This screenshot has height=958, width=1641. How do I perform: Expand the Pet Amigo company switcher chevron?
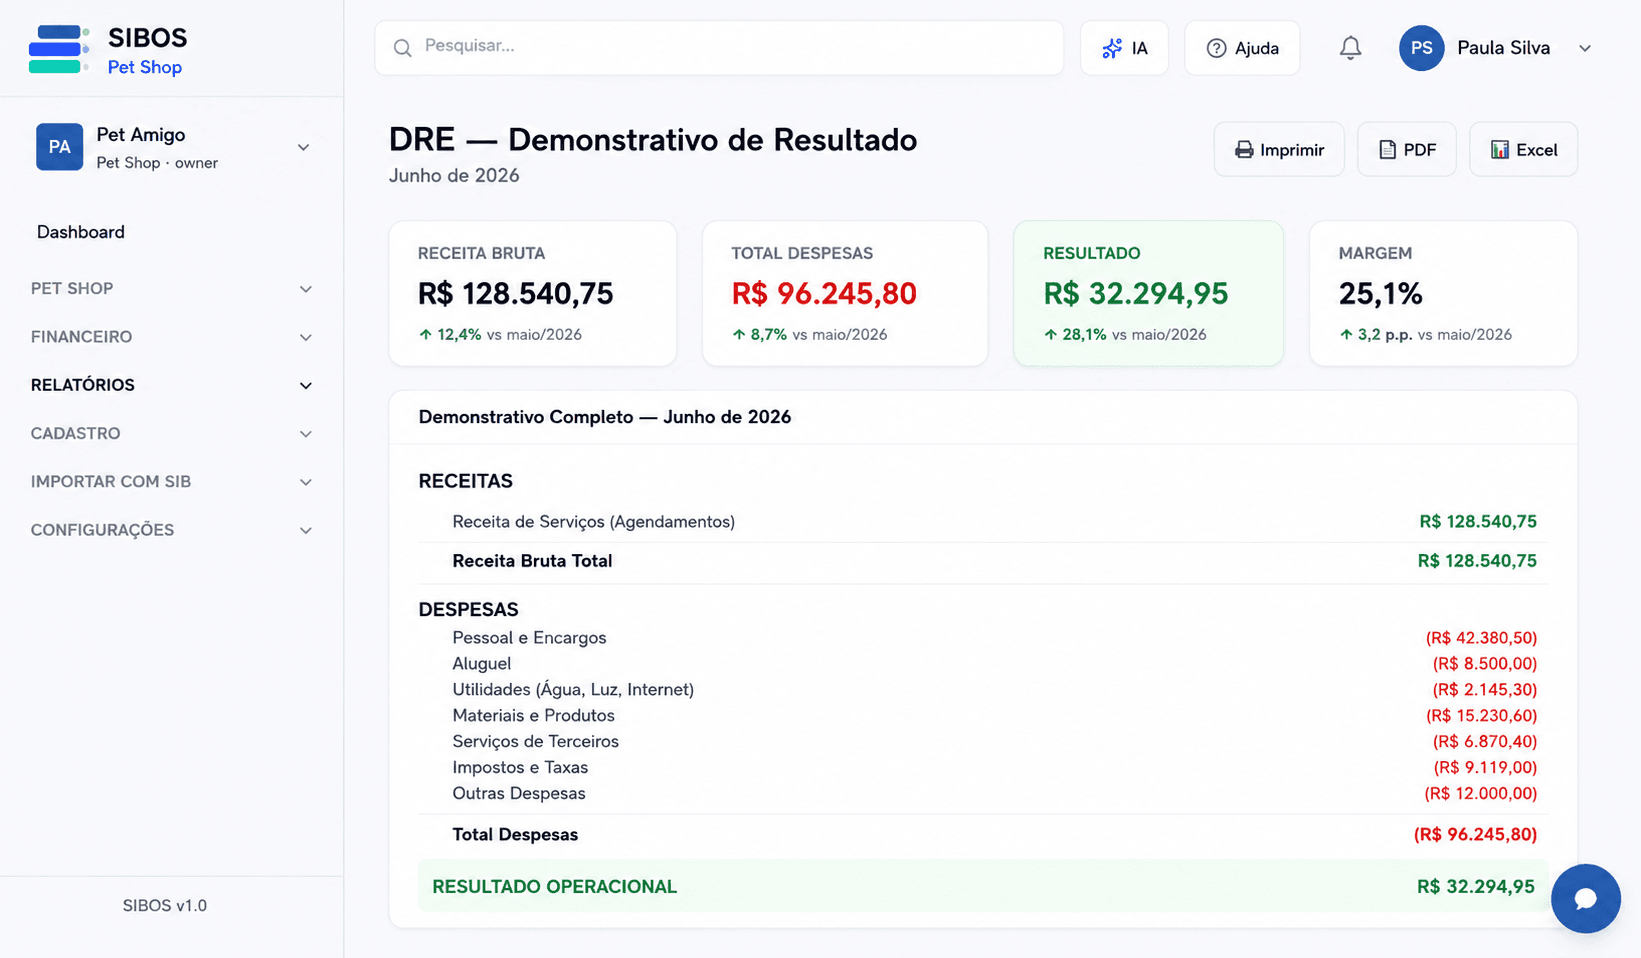303,147
